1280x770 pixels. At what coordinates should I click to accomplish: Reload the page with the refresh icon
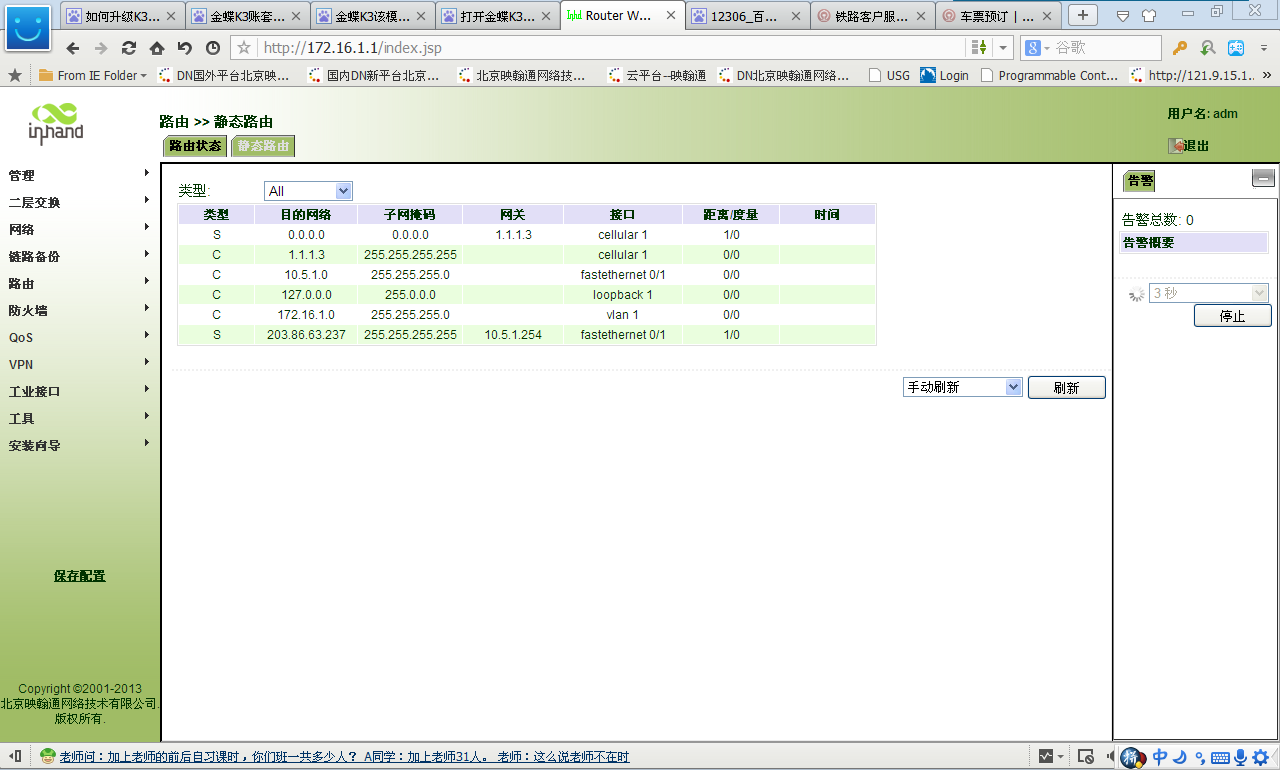point(129,48)
